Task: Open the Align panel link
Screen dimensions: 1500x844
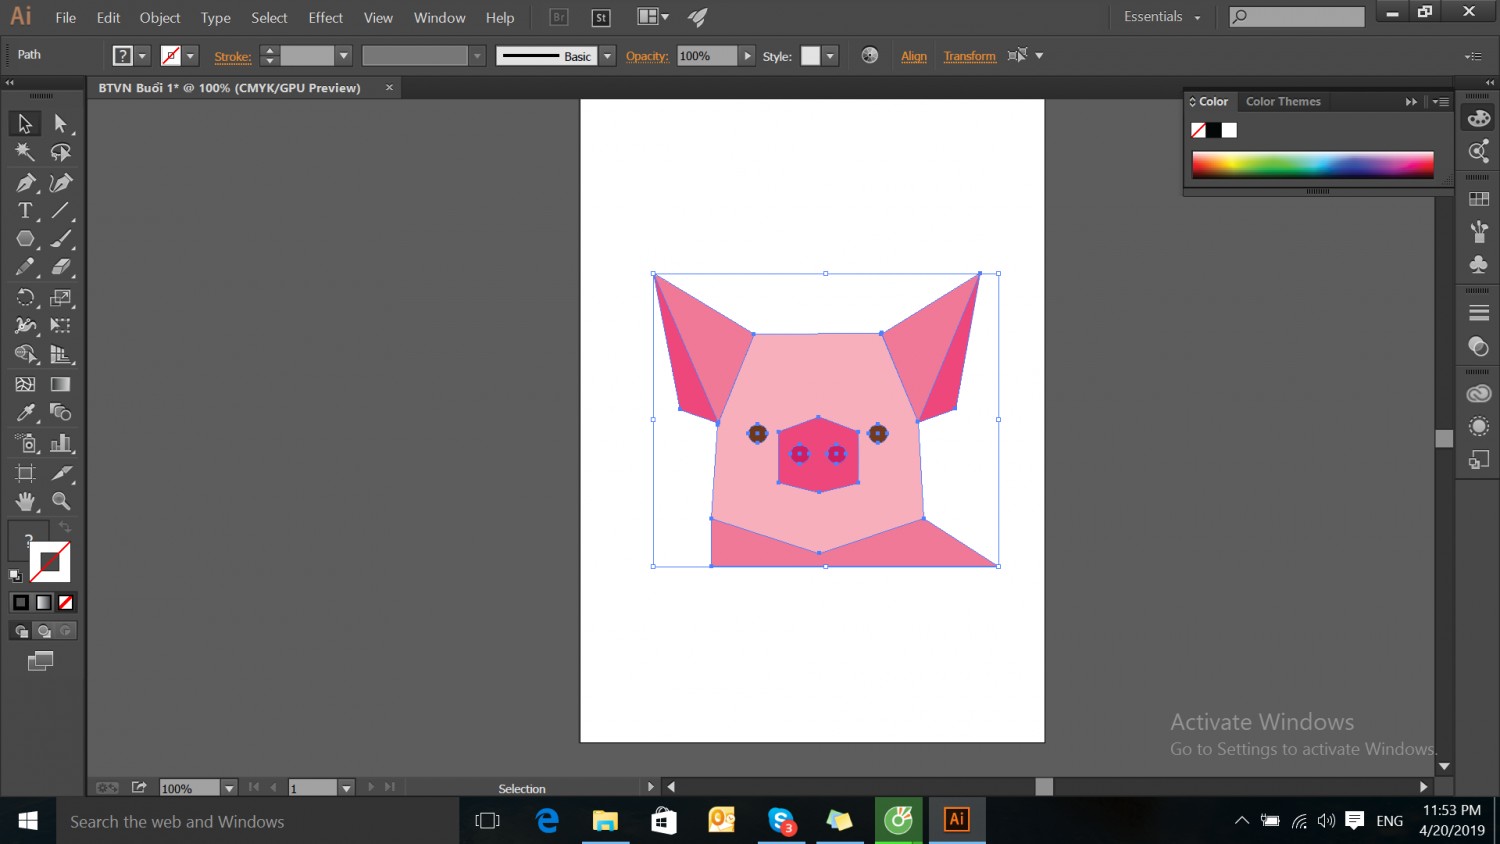Action: [914, 56]
